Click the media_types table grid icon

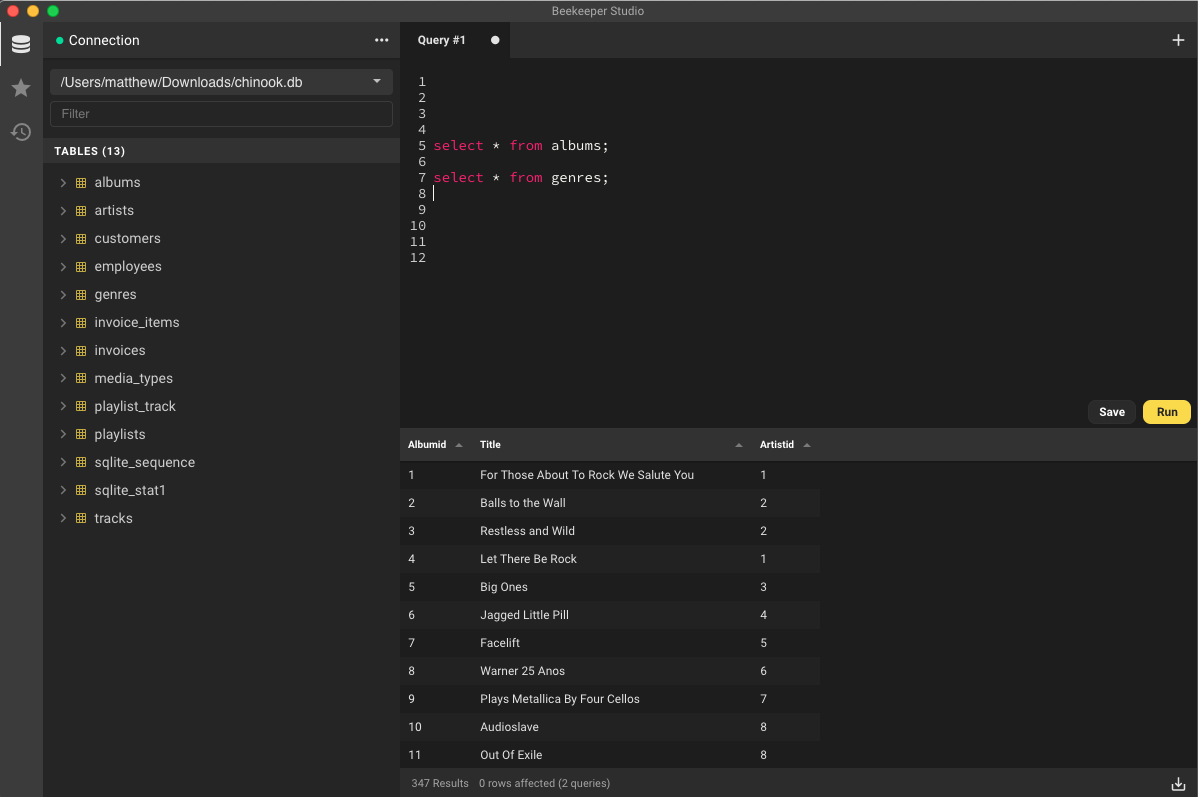pyautogui.click(x=81, y=378)
